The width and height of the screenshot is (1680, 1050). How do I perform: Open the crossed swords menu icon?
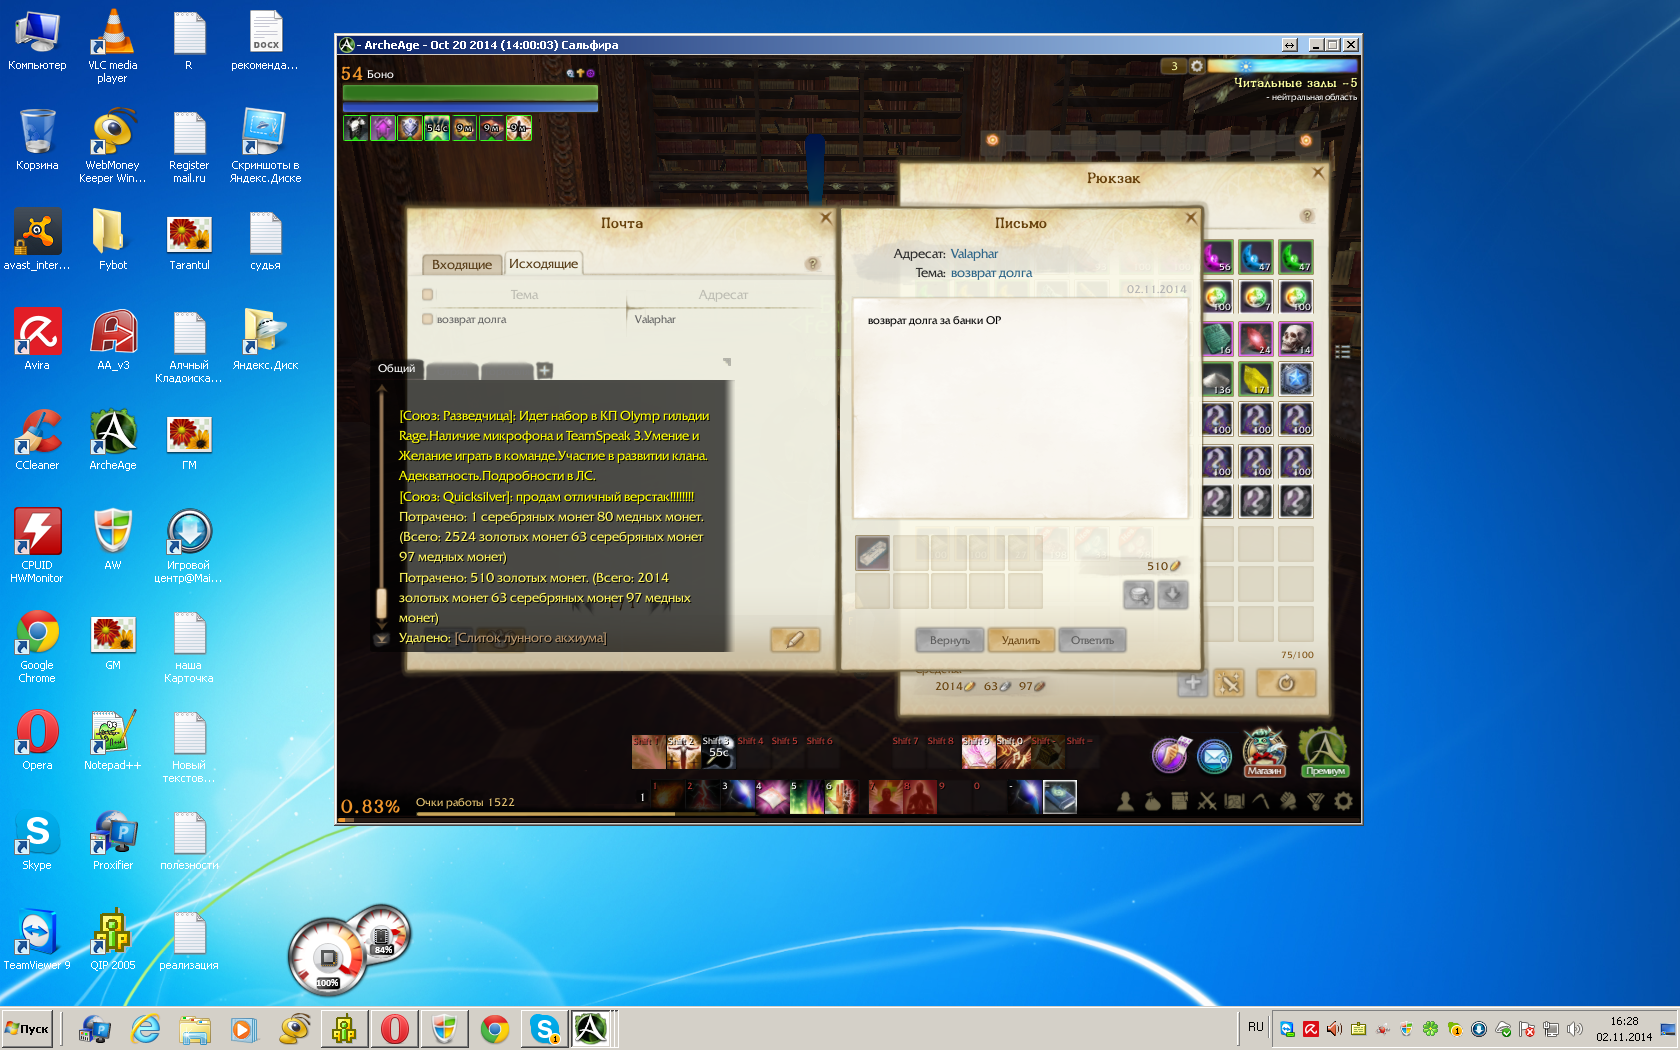[x=1207, y=801]
